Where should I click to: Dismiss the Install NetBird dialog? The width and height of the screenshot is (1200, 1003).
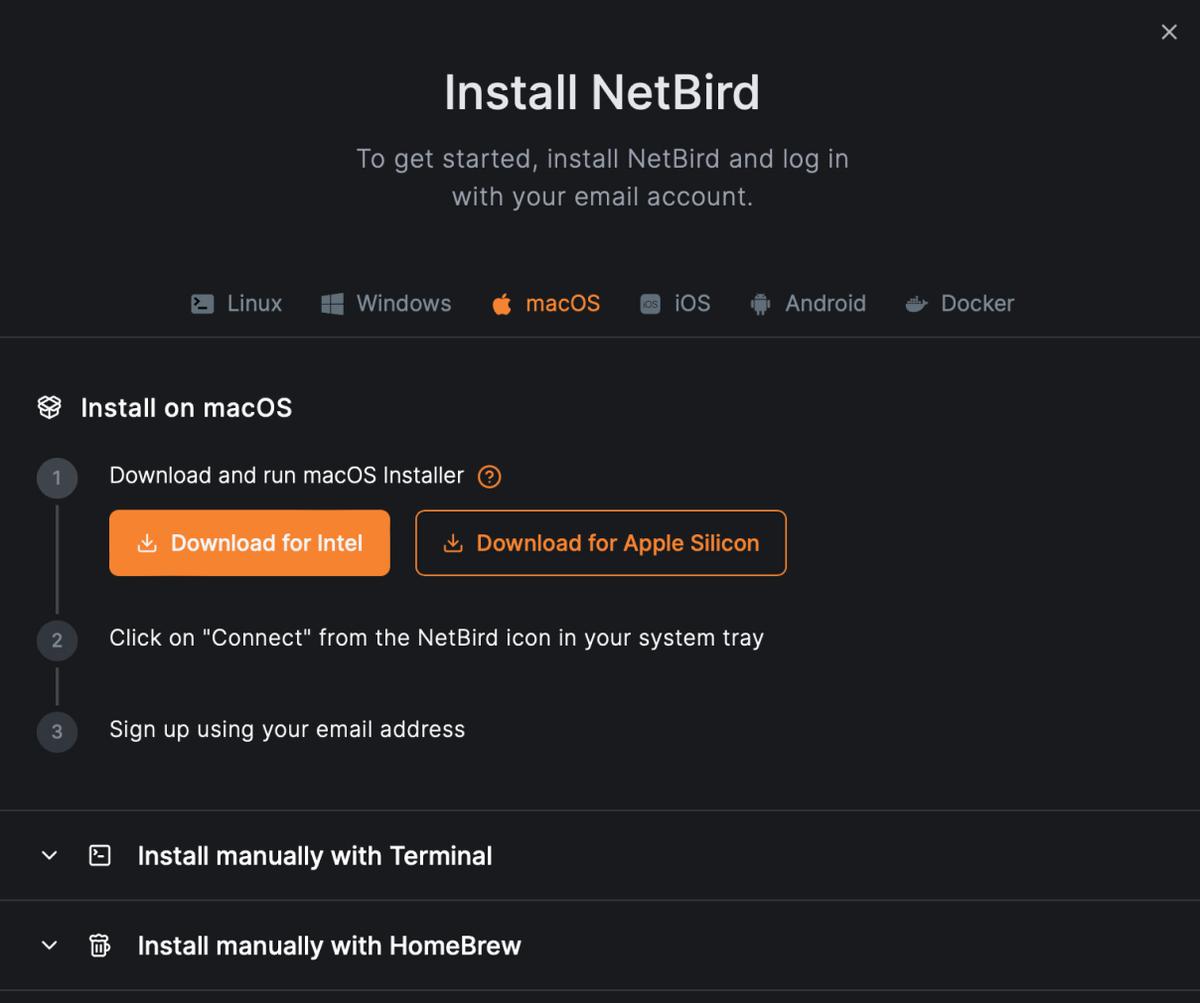(1168, 31)
